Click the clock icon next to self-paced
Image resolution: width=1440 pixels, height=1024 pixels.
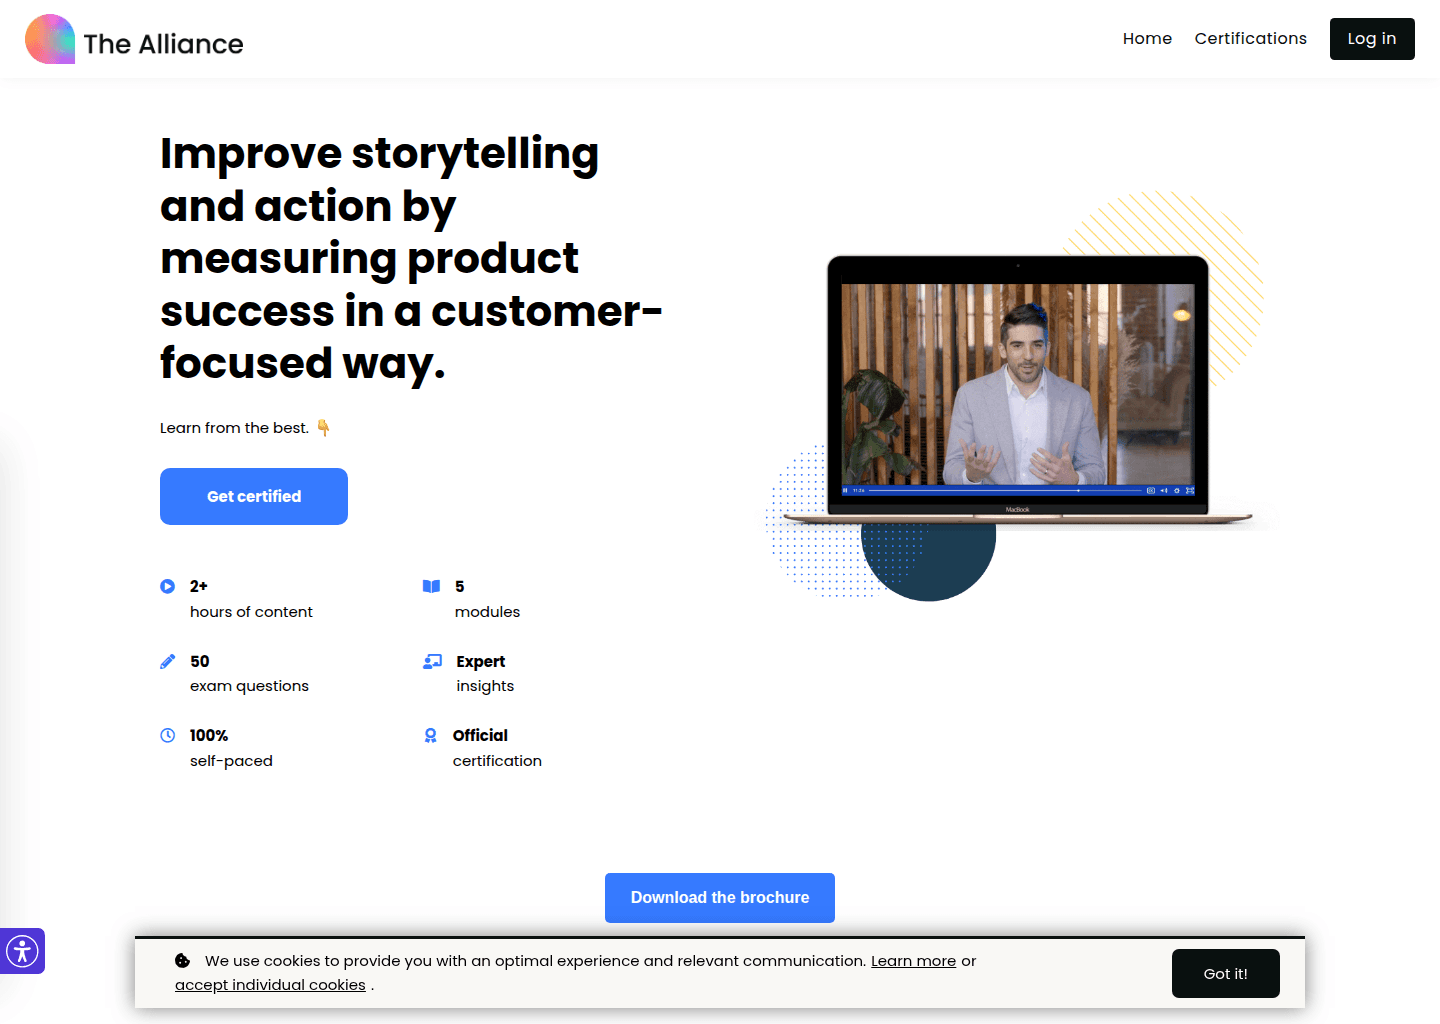coord(168,735)
